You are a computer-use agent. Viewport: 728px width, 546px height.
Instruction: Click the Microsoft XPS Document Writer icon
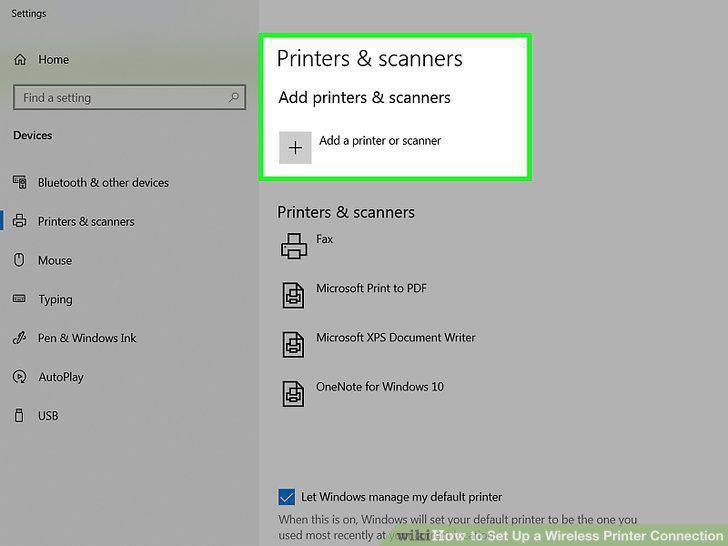(293, 344)
